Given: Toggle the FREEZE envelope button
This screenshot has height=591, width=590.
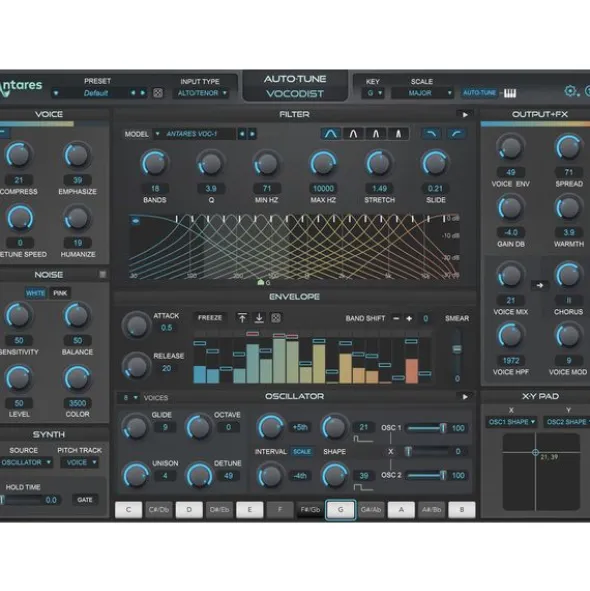Looking at the screenshot, I should point(210,318).
